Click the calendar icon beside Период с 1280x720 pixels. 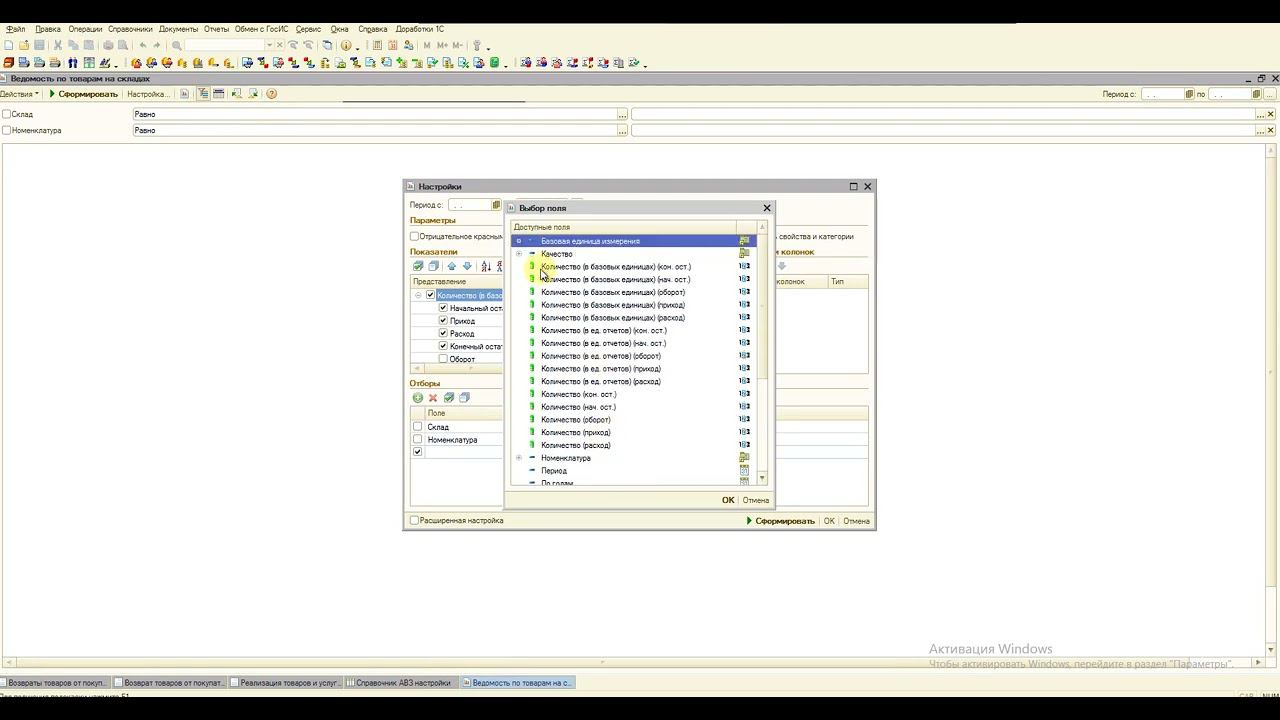[496, 205]
